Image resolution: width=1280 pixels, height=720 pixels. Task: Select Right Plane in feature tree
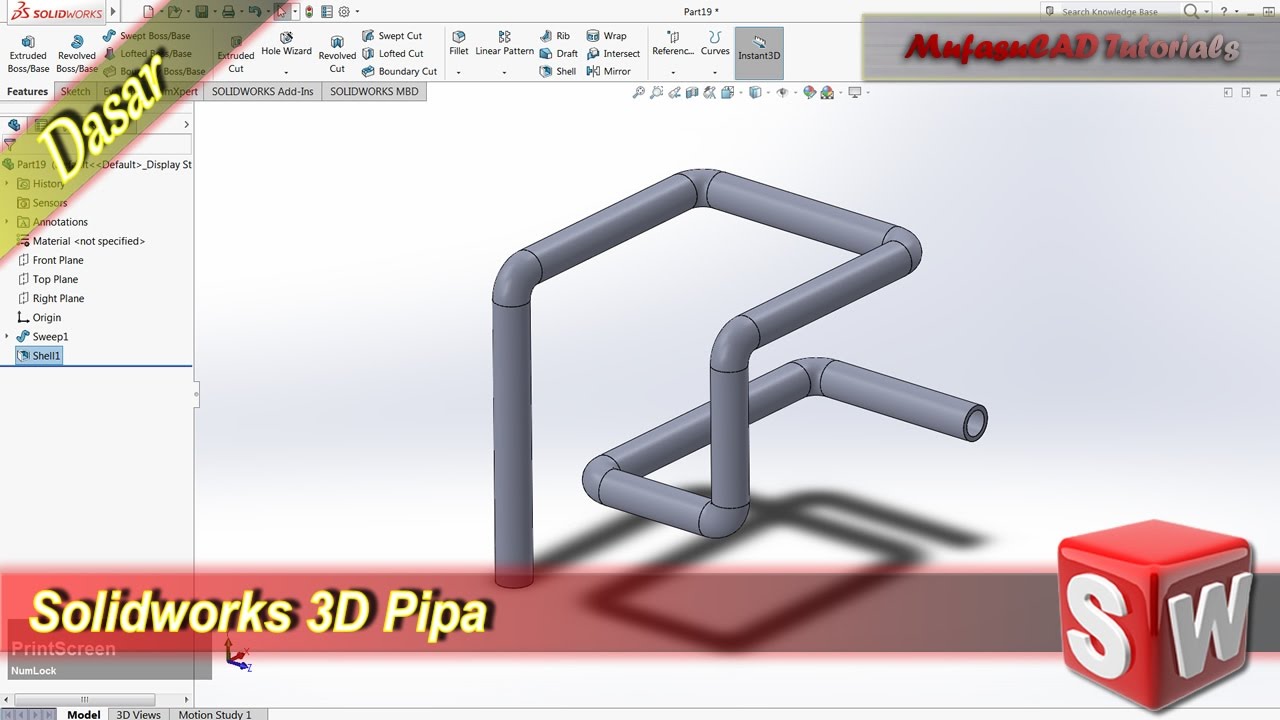pos(50,298)
